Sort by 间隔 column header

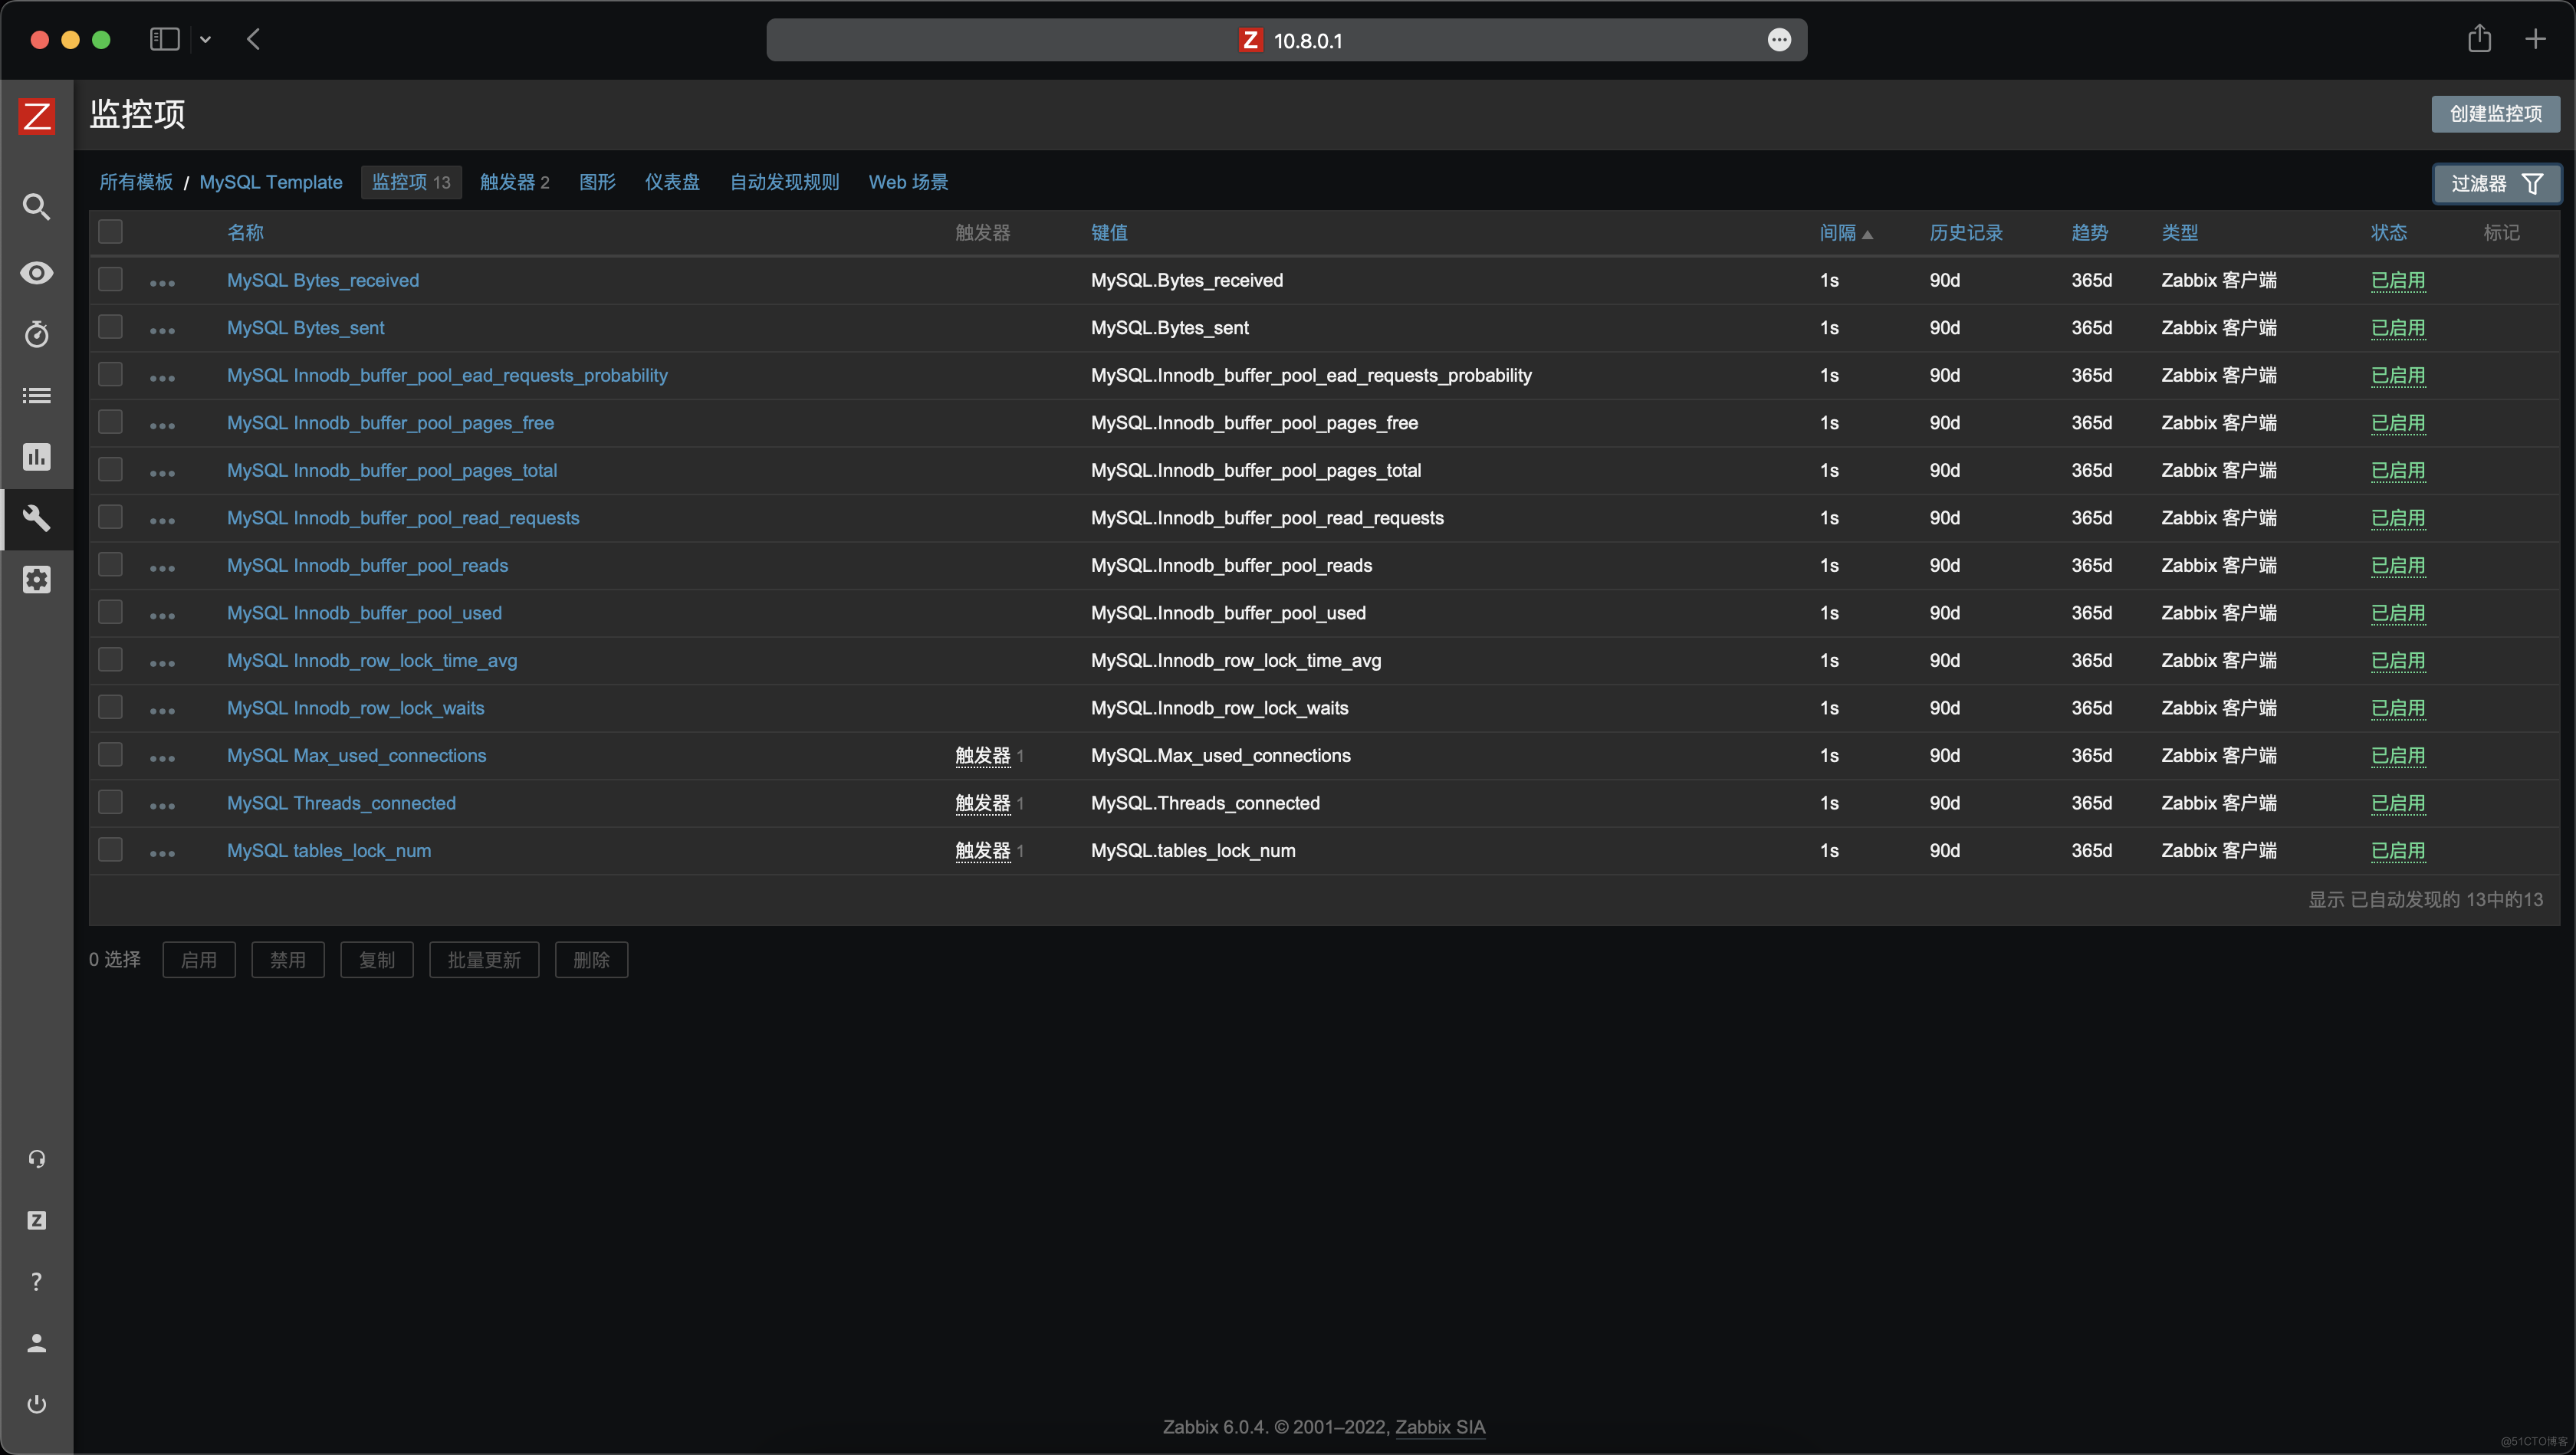(1845, 233)
